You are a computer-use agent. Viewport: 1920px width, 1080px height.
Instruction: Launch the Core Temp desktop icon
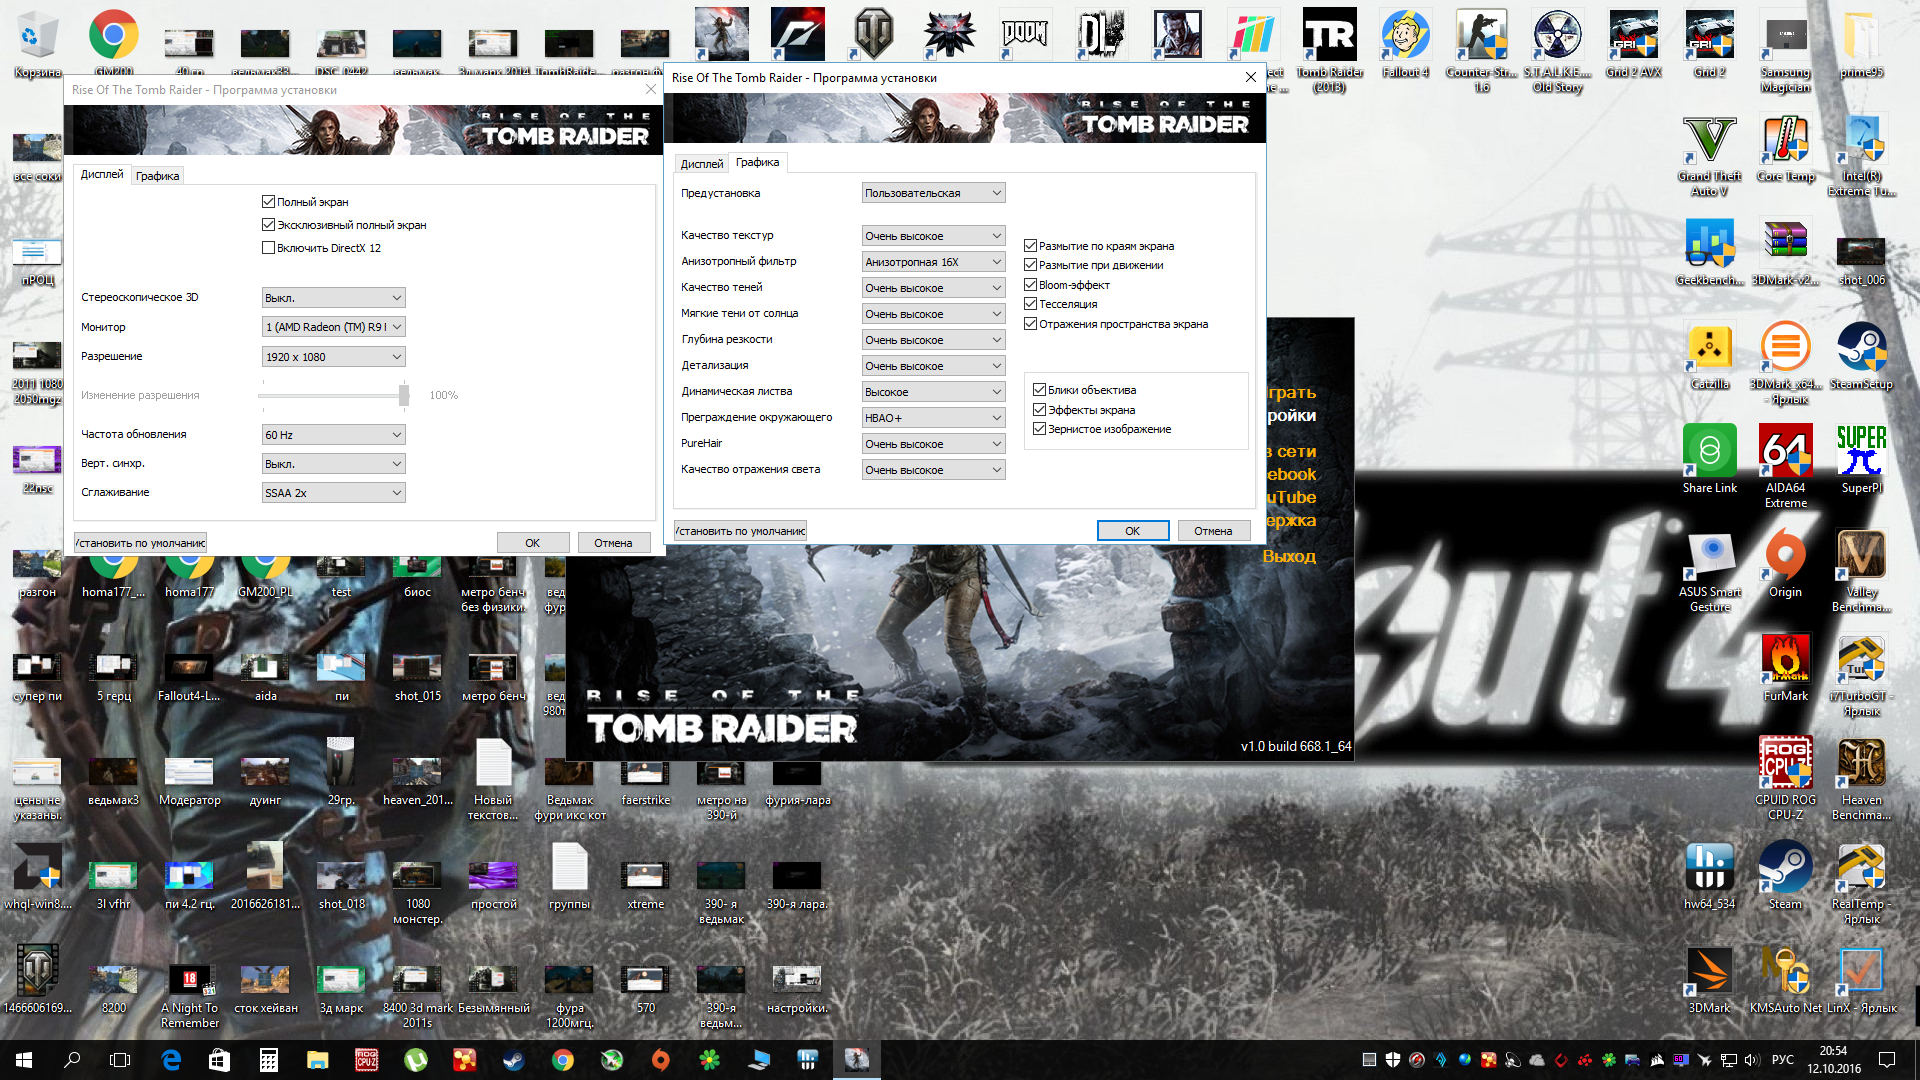pos(1785,143)
